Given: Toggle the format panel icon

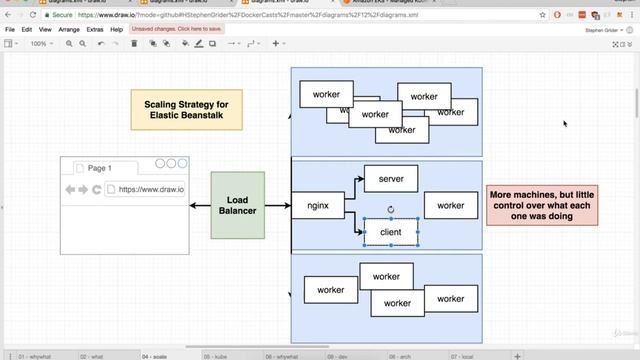Looking at the screenshot, I should click(x=622, y=44).
